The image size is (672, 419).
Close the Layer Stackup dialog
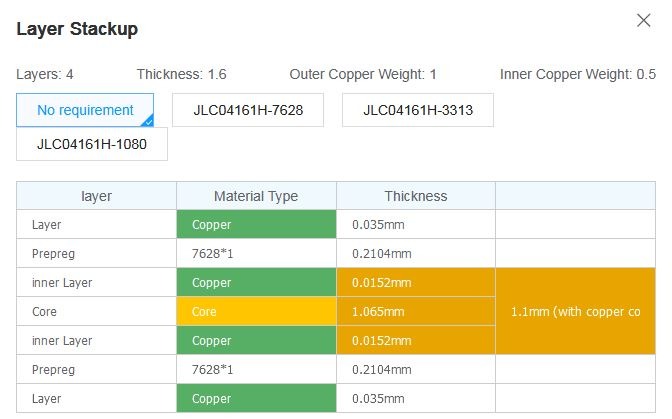tap(643, 20)
